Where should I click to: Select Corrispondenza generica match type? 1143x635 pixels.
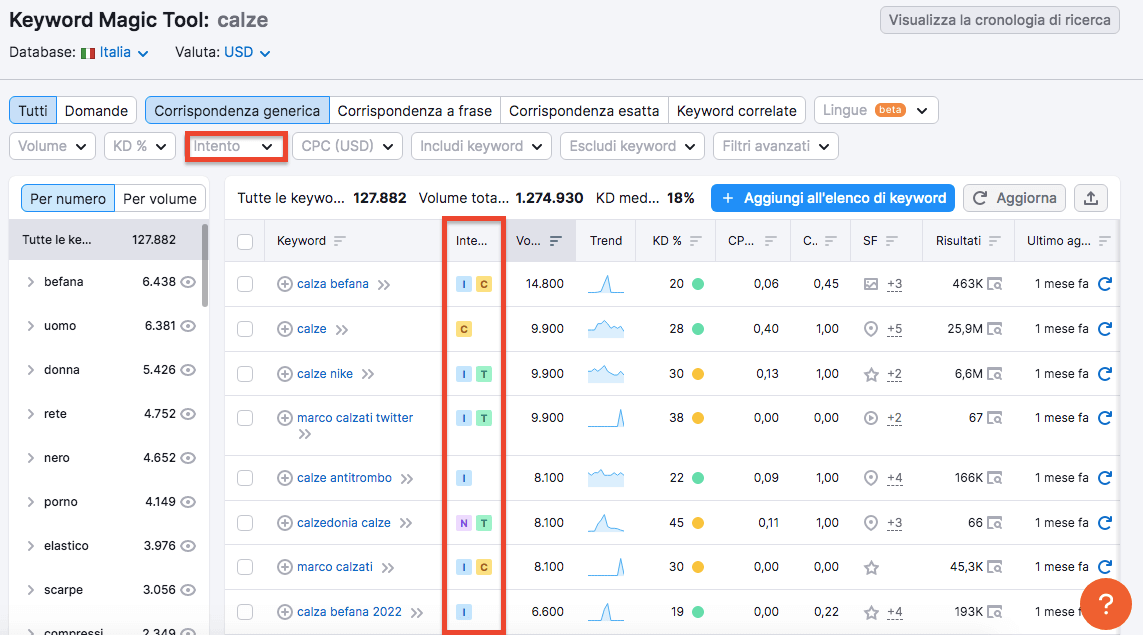tap(237, 111)
